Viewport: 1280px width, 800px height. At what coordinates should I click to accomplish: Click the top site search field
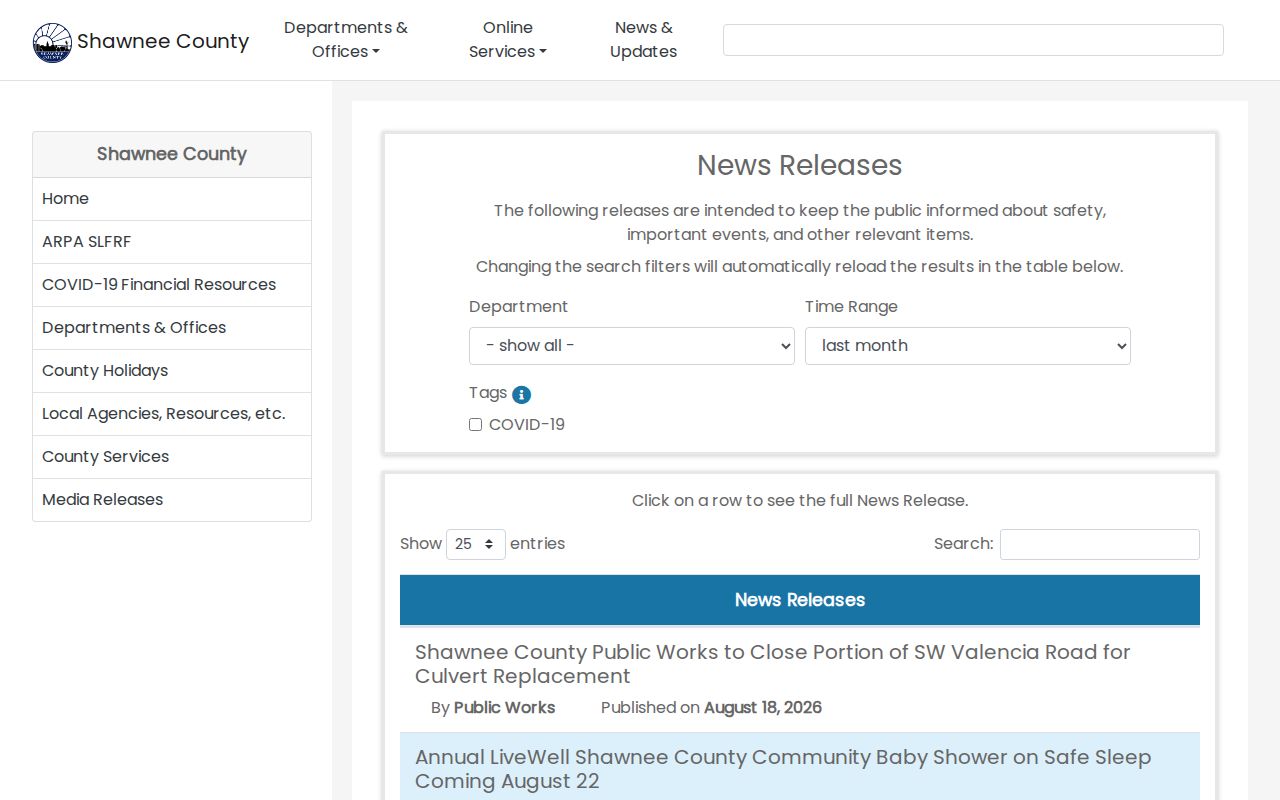(973, 40)
